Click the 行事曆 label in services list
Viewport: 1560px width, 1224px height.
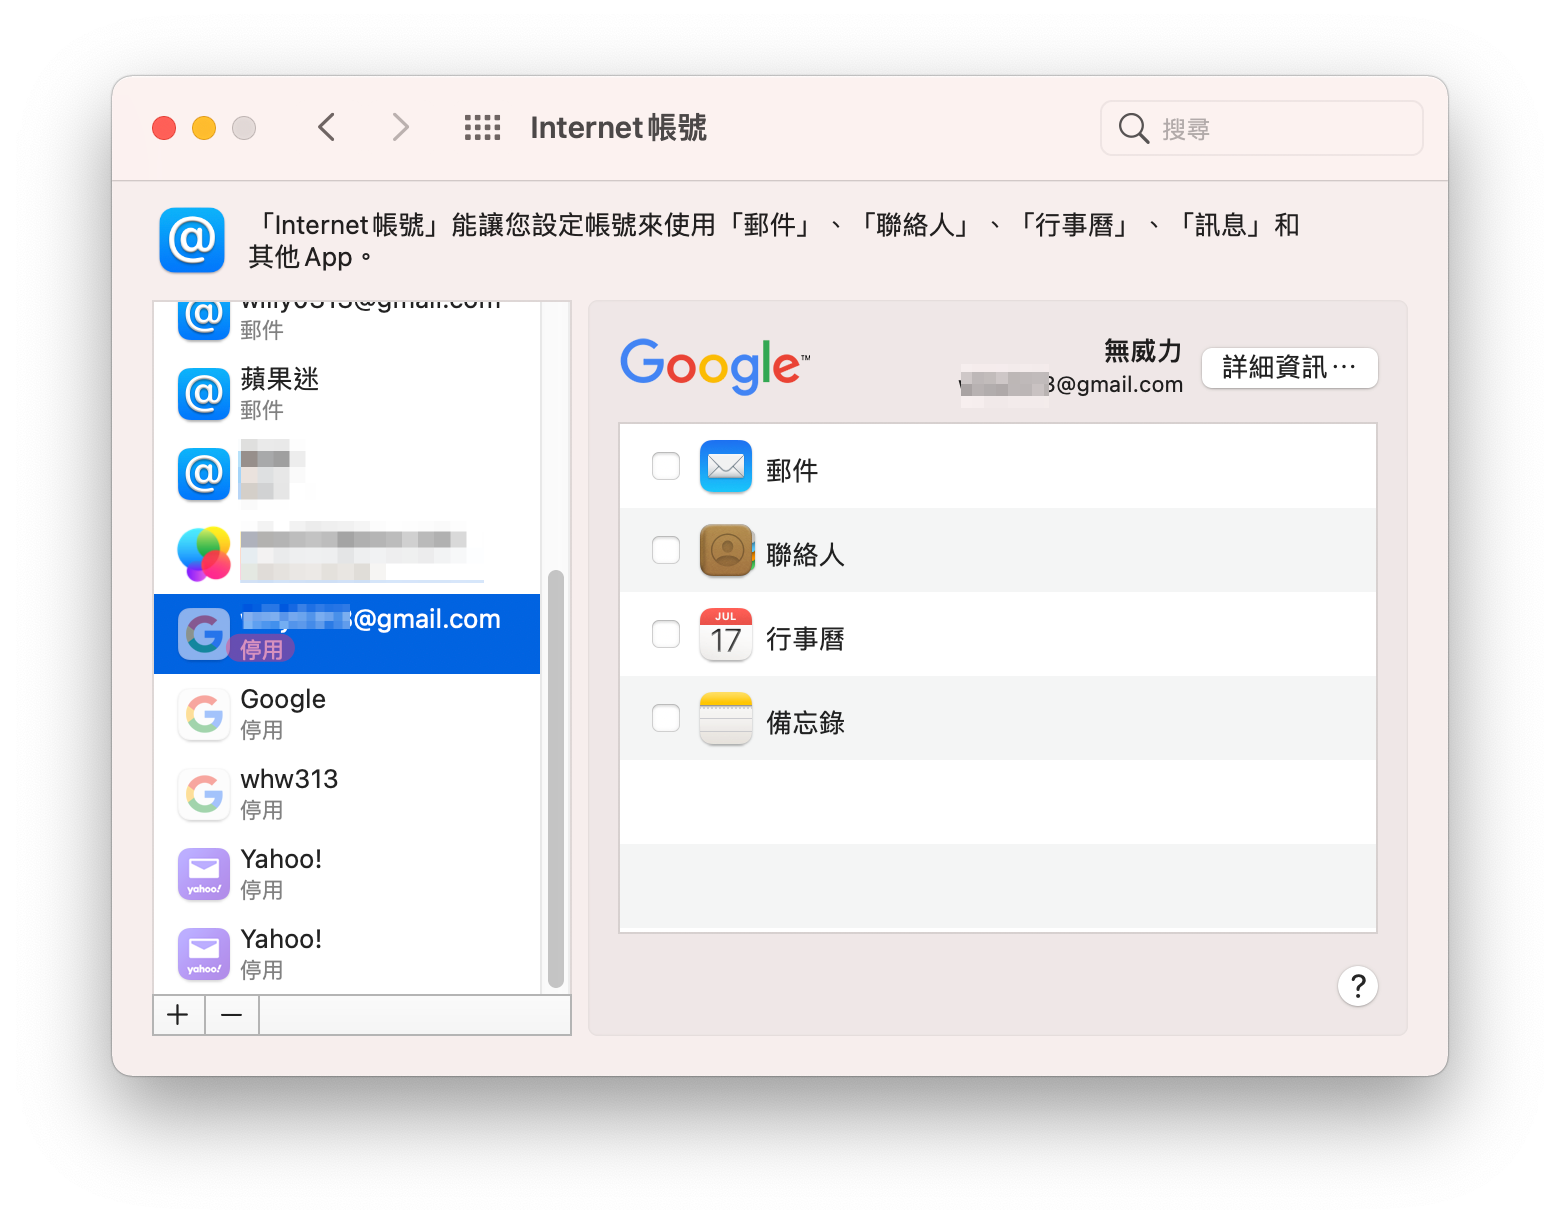pyautogui.click(x=805, y=638)
